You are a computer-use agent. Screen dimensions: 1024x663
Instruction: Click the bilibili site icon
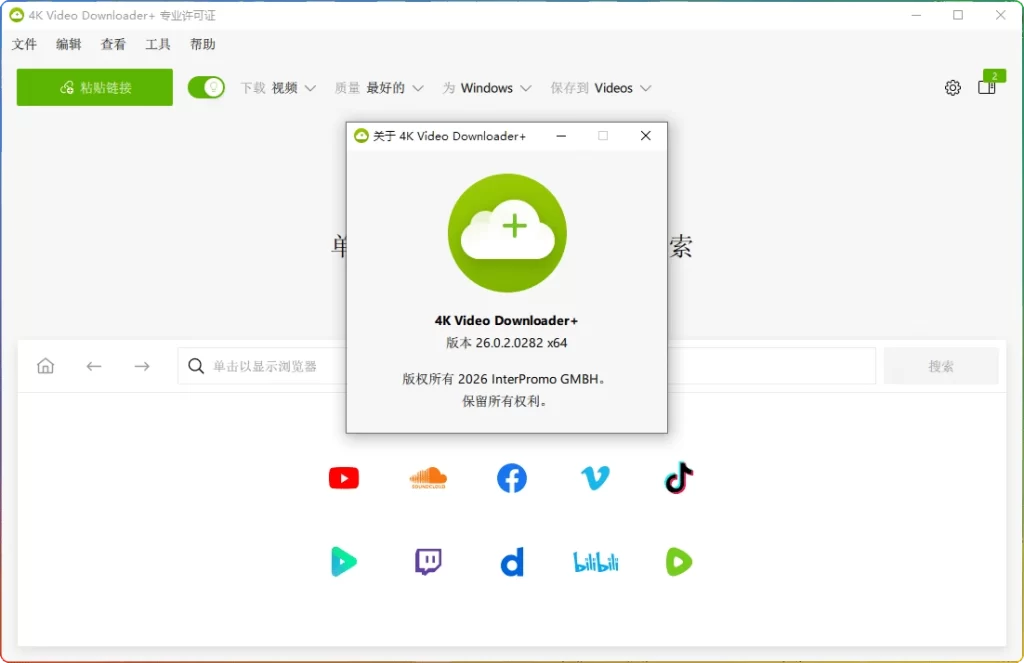click(x=595, y=561)
